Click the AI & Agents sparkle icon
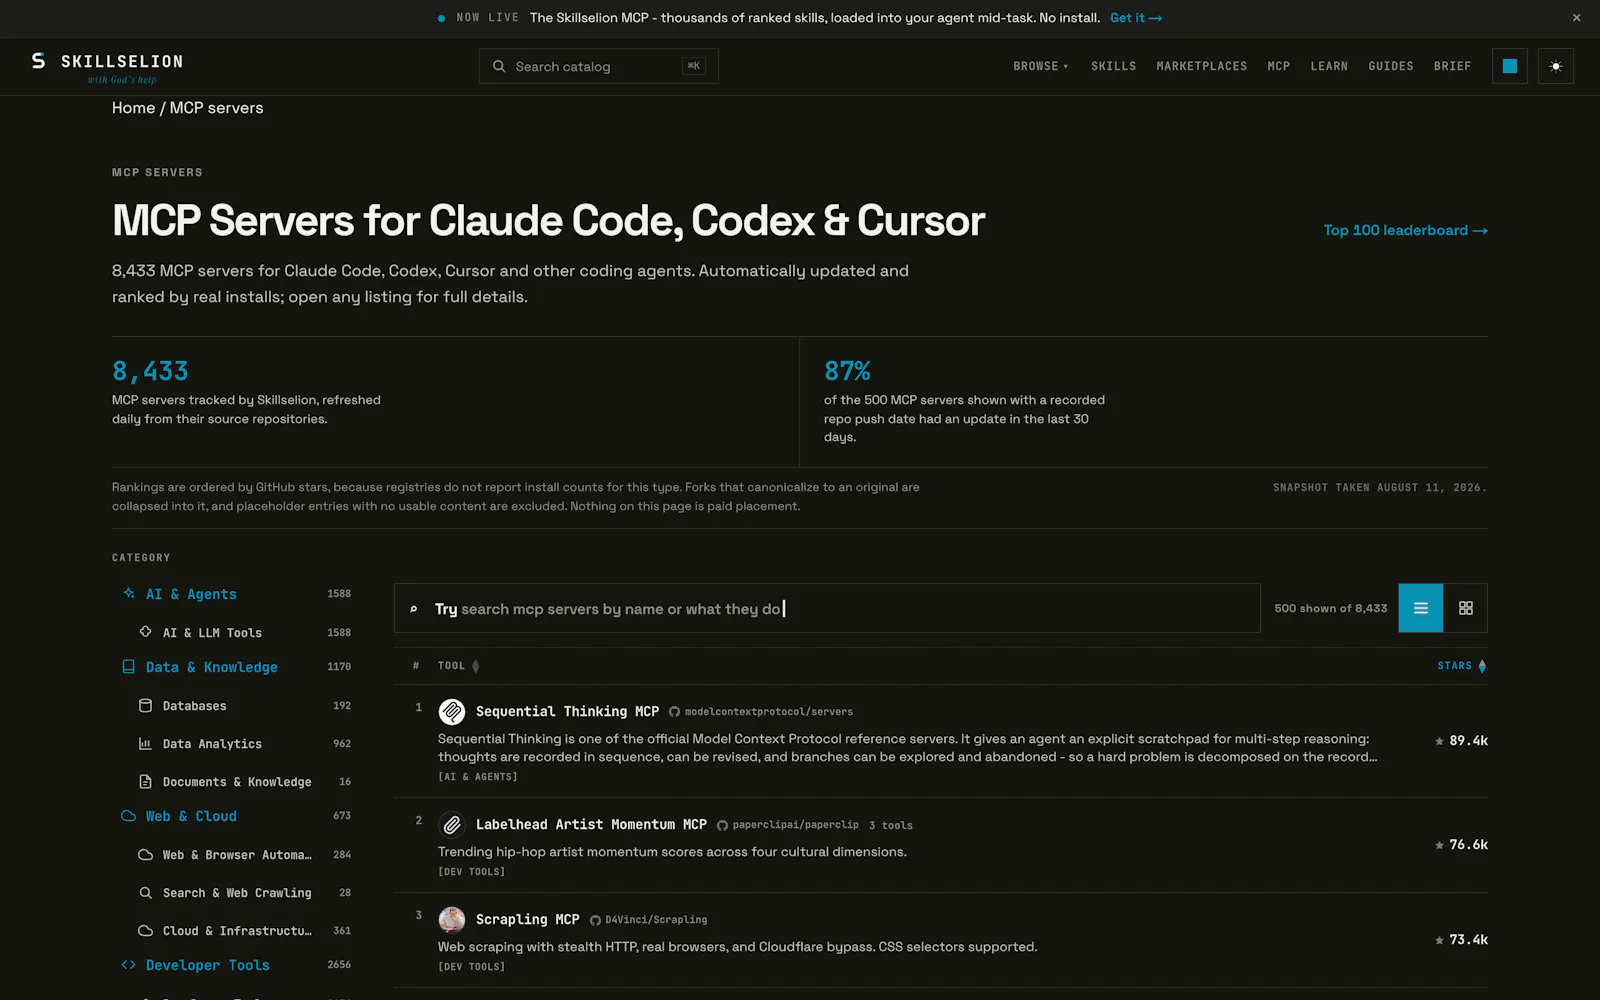1600x1000 pixels. (x=129, y=594)
